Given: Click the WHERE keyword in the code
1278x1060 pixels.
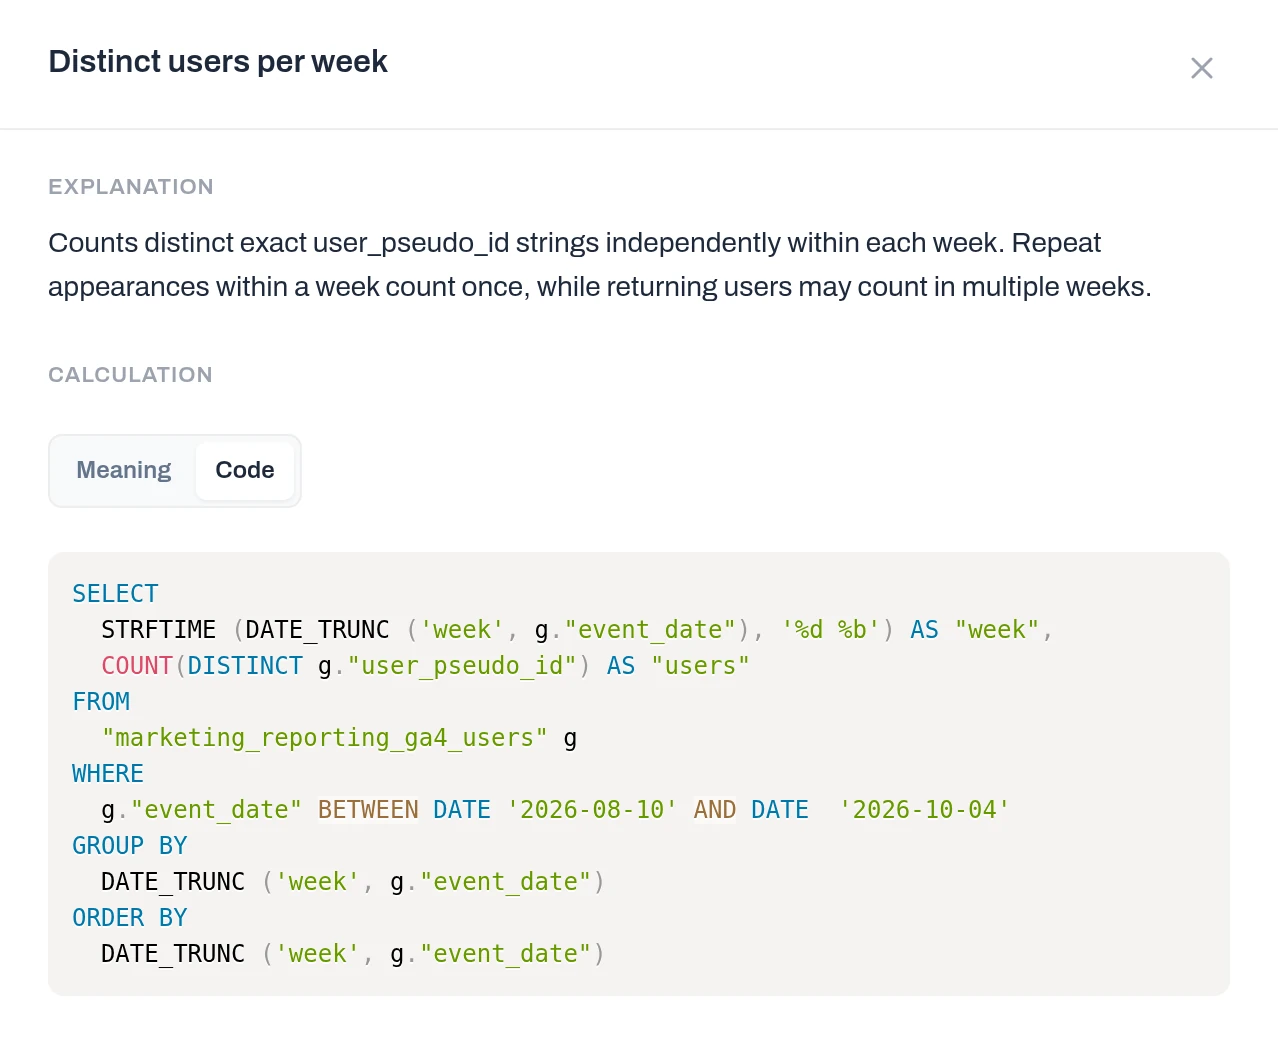Looking at the screenshot, I should click(x=108, y=774).
